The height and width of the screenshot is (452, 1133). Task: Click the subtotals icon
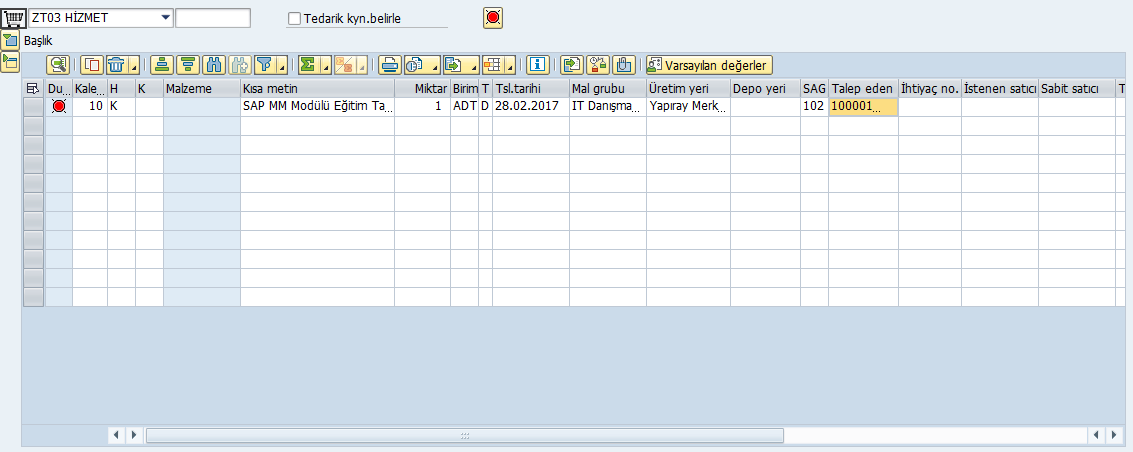(x=345, y=65)
